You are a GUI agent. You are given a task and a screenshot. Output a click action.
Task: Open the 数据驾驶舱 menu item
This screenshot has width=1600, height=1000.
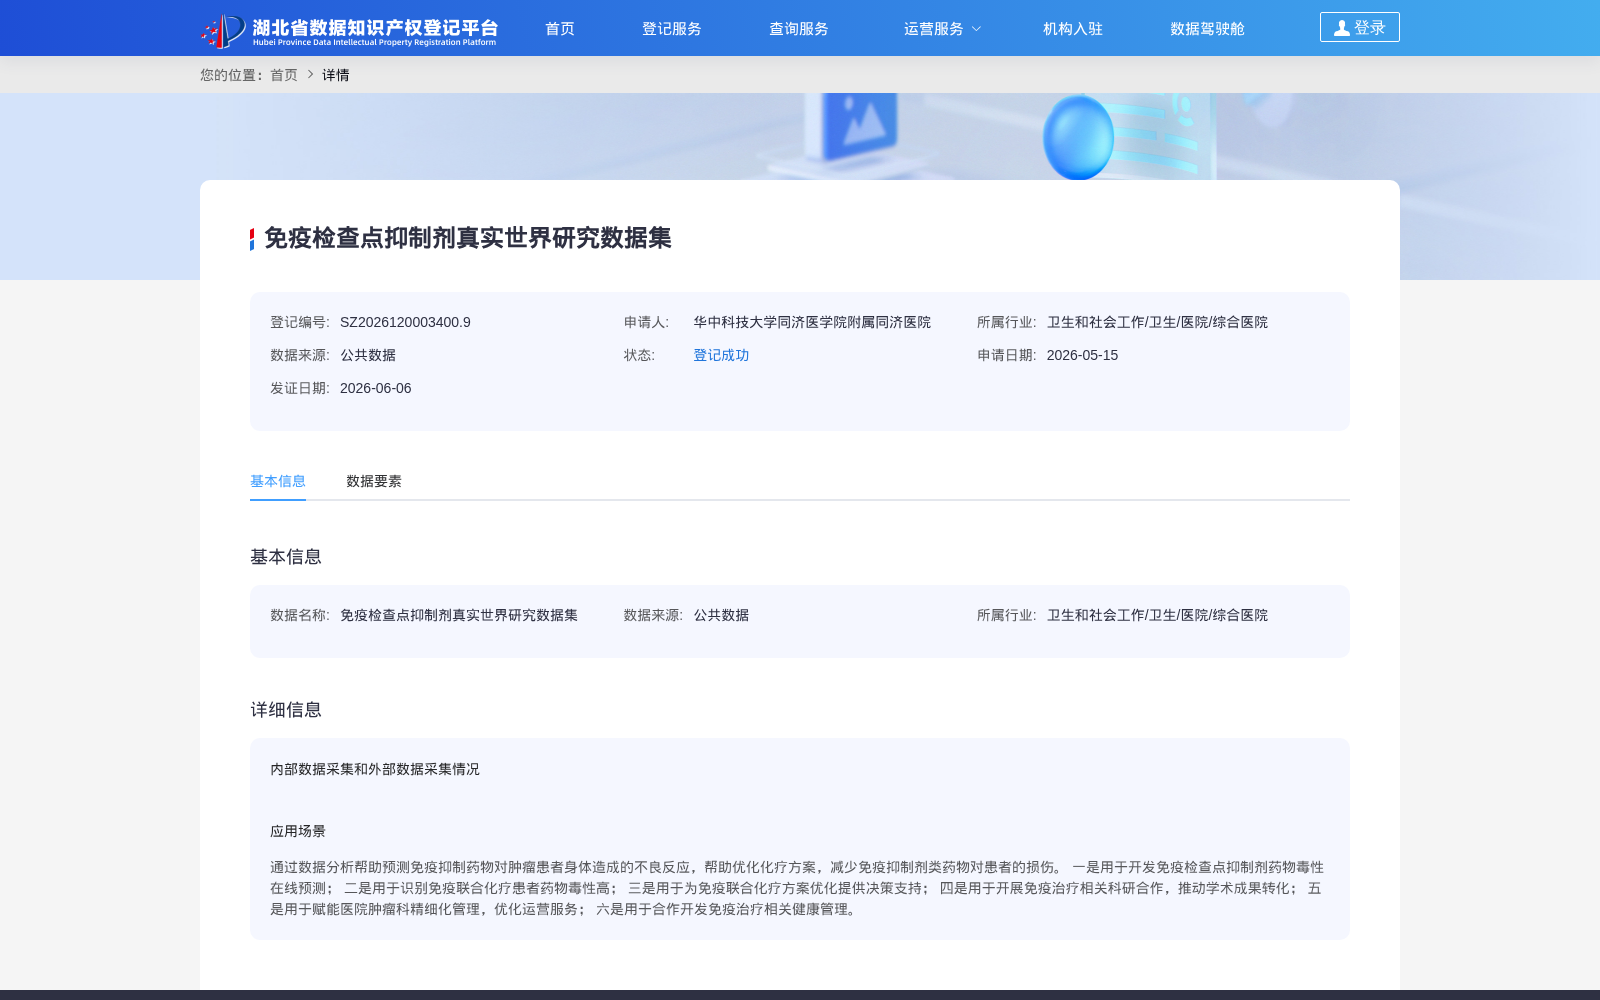[x=1208, y=29]
